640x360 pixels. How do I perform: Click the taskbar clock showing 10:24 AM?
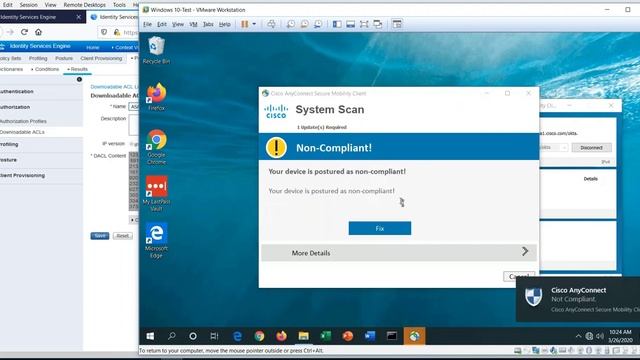620,336
